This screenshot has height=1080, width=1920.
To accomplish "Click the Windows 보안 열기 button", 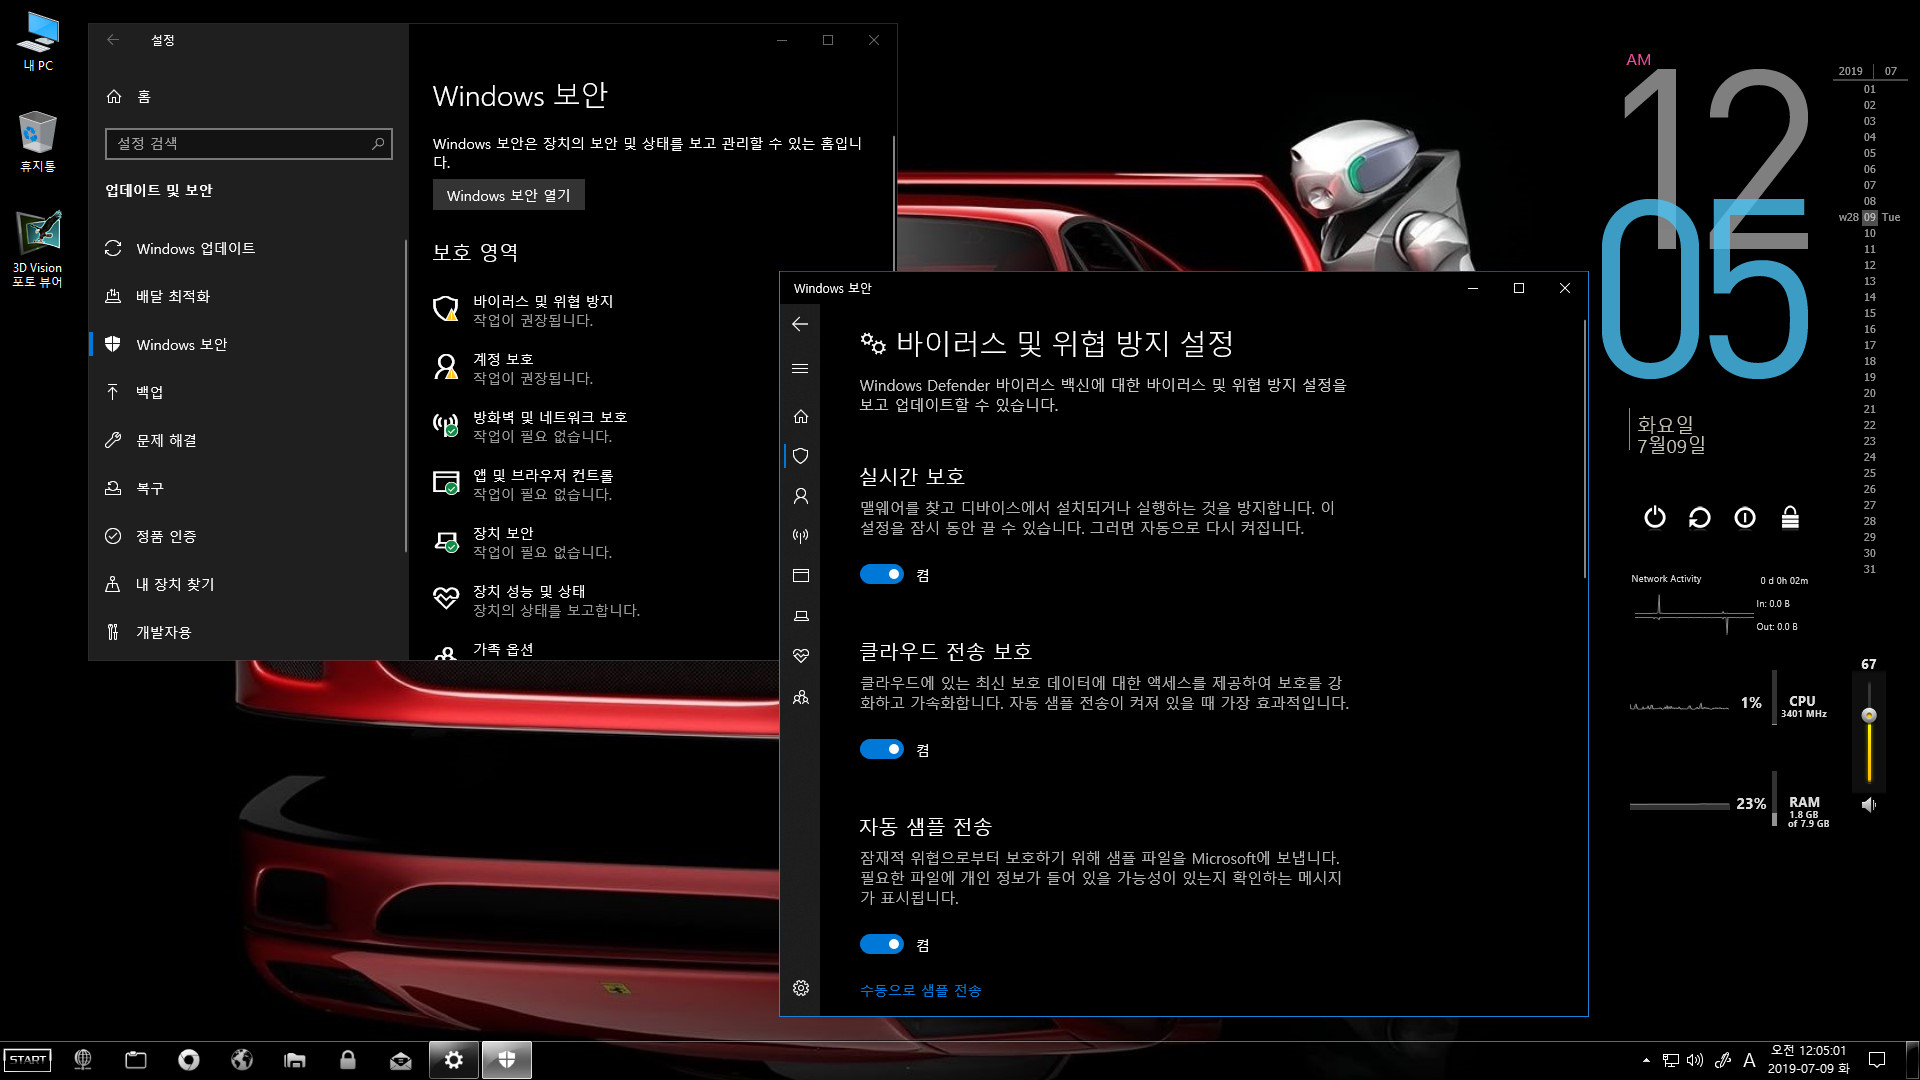I will tap(508, 195).
